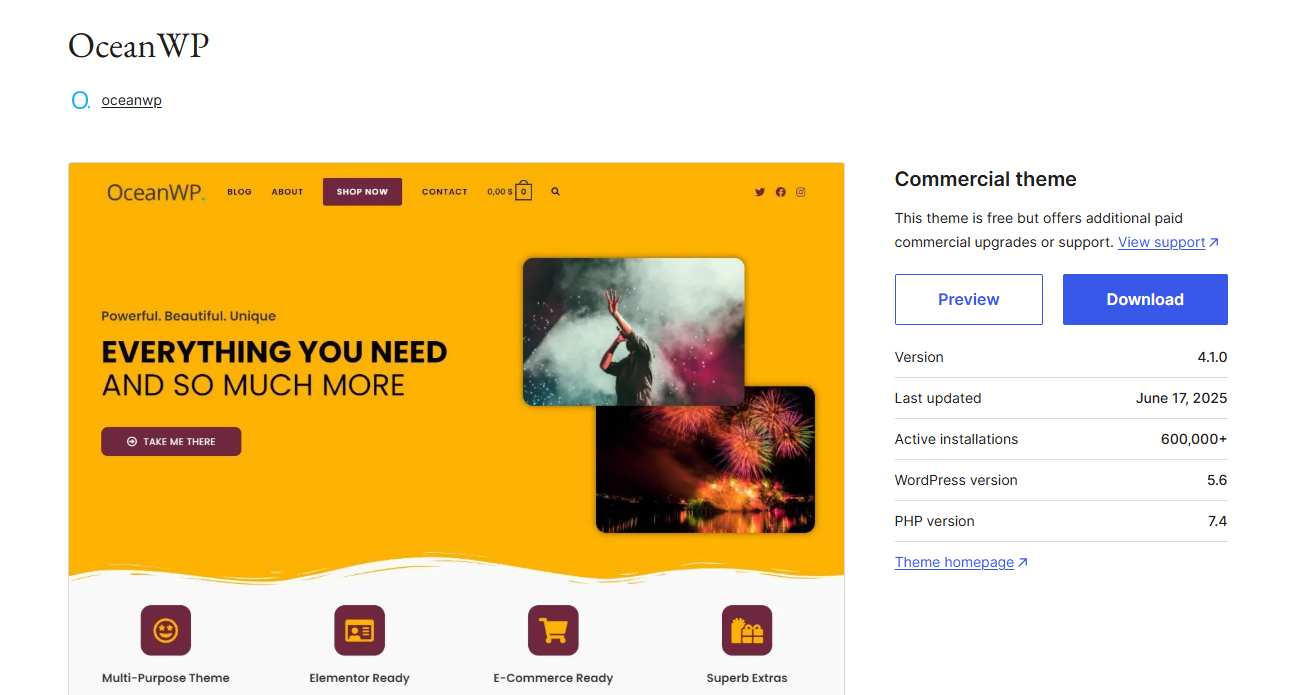Click the Twitter icon in theme screenshot
The width and height of the screenshot is (1308, 695).
760,192
